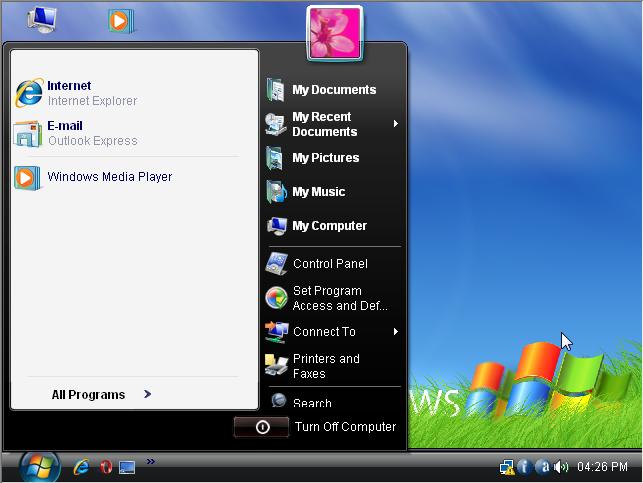Click the network warning tray icon

pyautogui.click(x=507, y=467)
